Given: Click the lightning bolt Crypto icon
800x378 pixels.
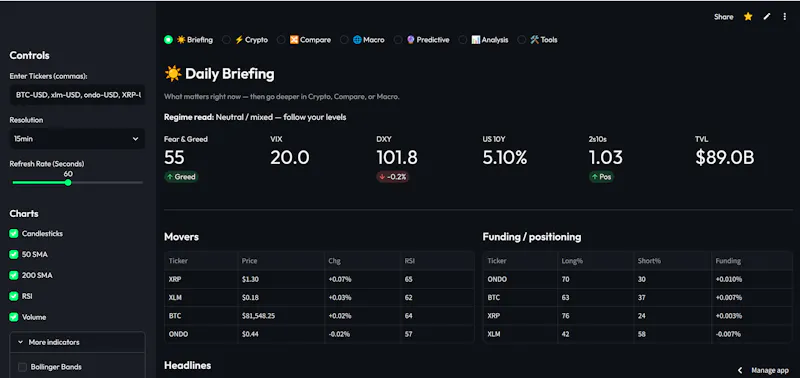Looking at the screenshot, I should [239, 40].
